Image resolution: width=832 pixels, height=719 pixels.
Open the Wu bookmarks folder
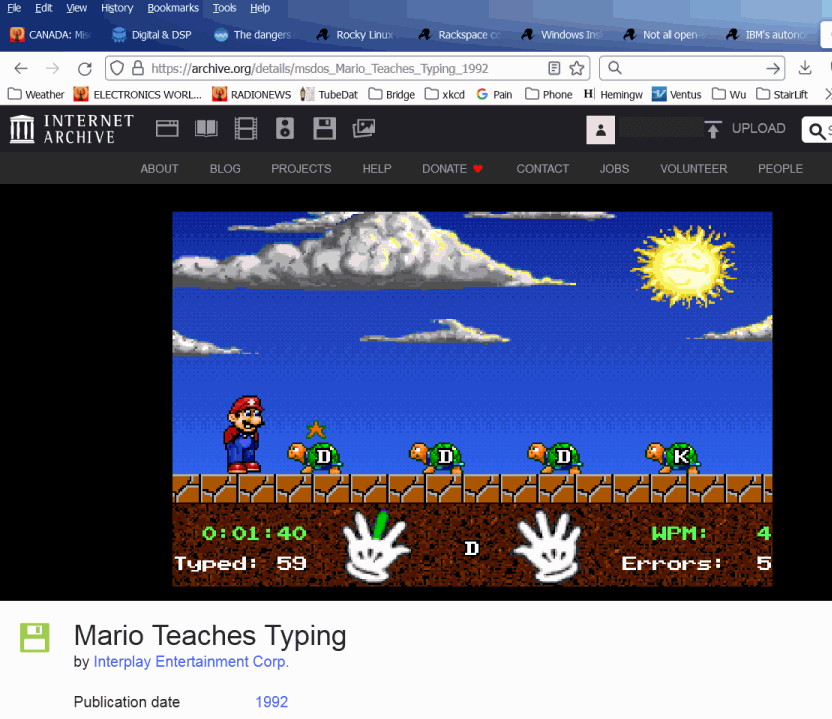[729, 94]
